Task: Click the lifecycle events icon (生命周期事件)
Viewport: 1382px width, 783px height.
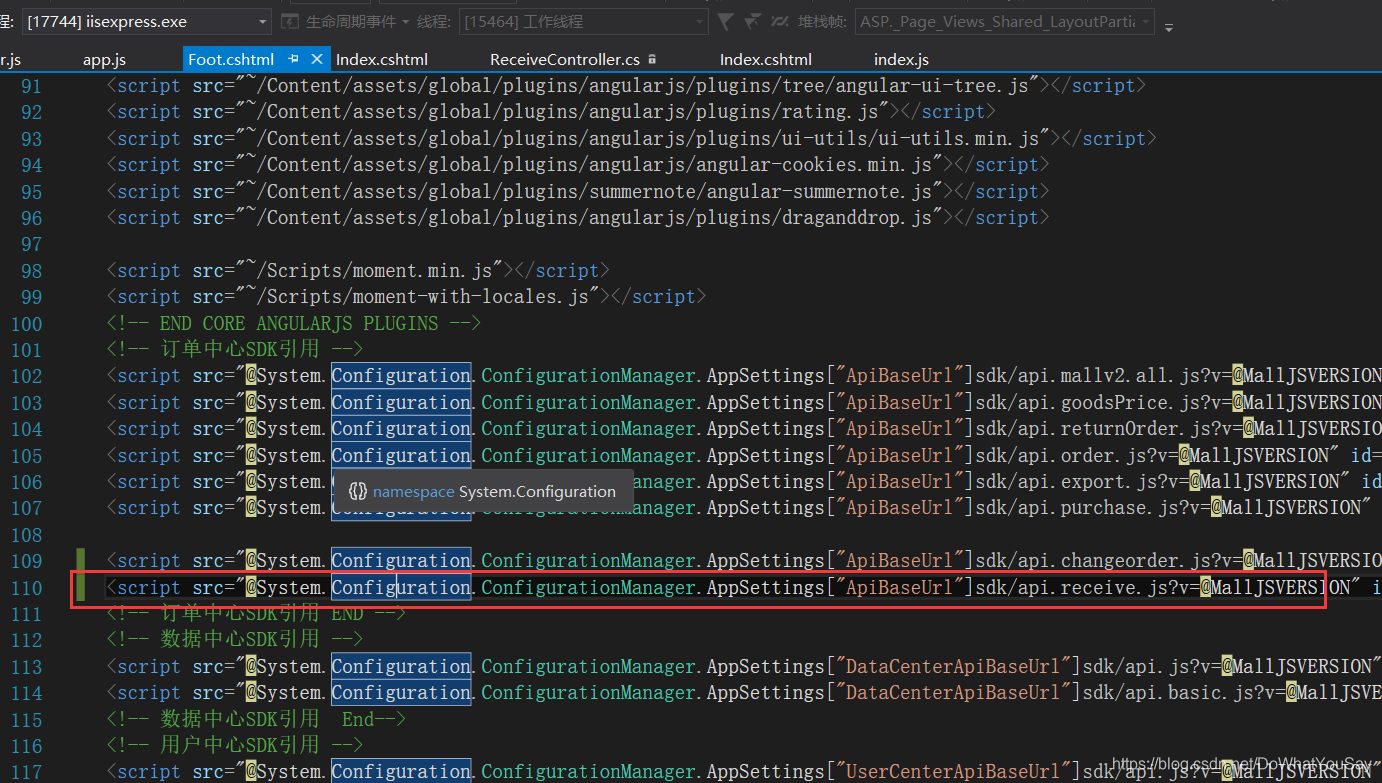Action: [289, 21]
